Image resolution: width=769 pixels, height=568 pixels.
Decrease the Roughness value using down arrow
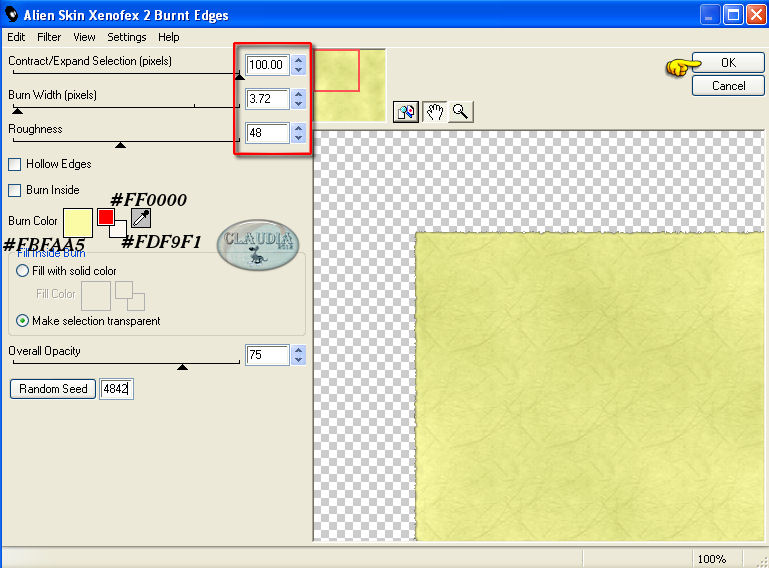coord(298,137)
